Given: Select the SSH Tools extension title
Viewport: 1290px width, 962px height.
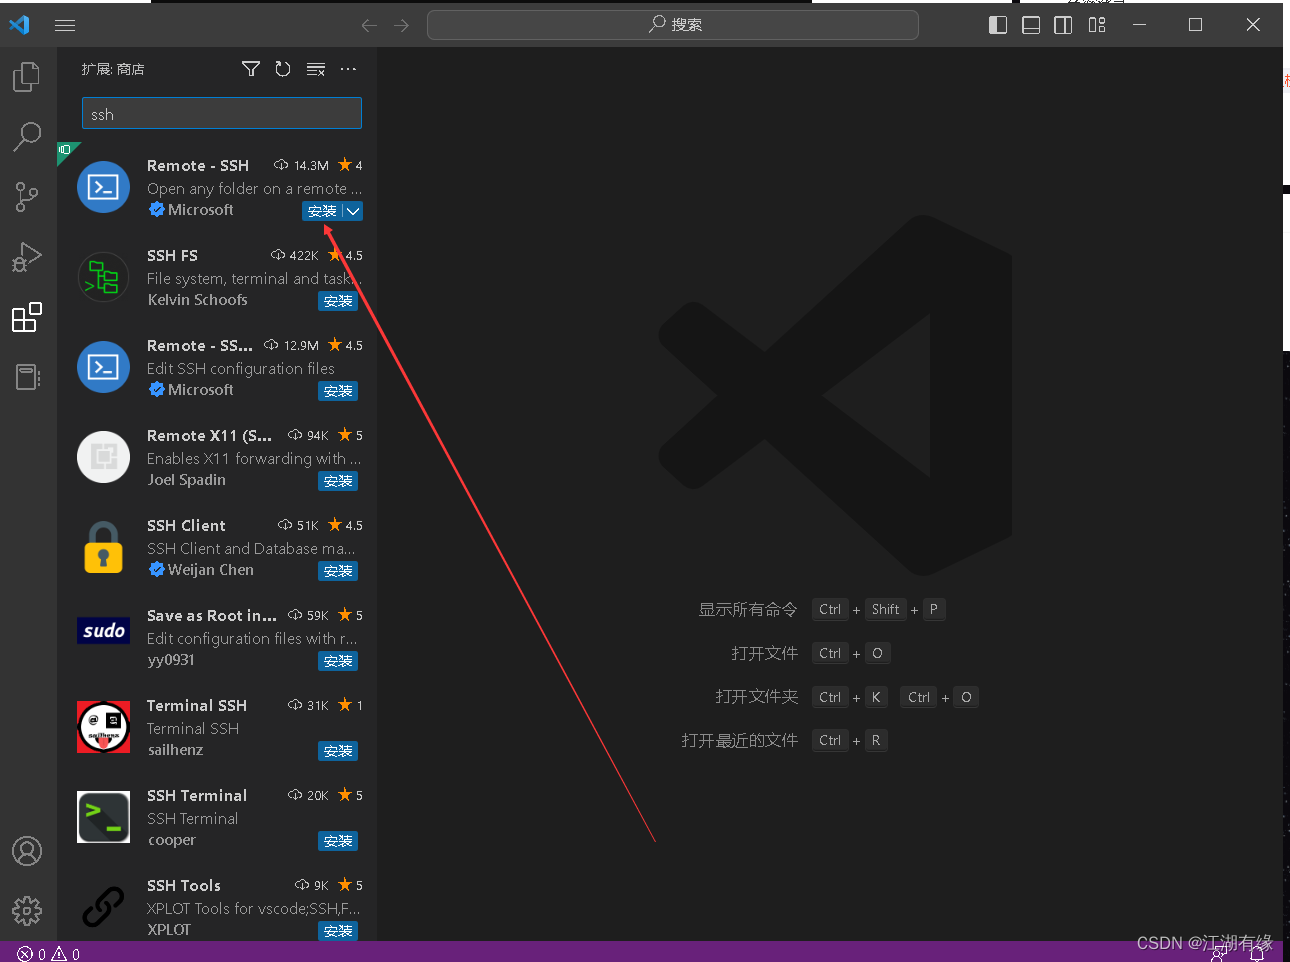Looking at the screenshot, I should coord(184,886).
